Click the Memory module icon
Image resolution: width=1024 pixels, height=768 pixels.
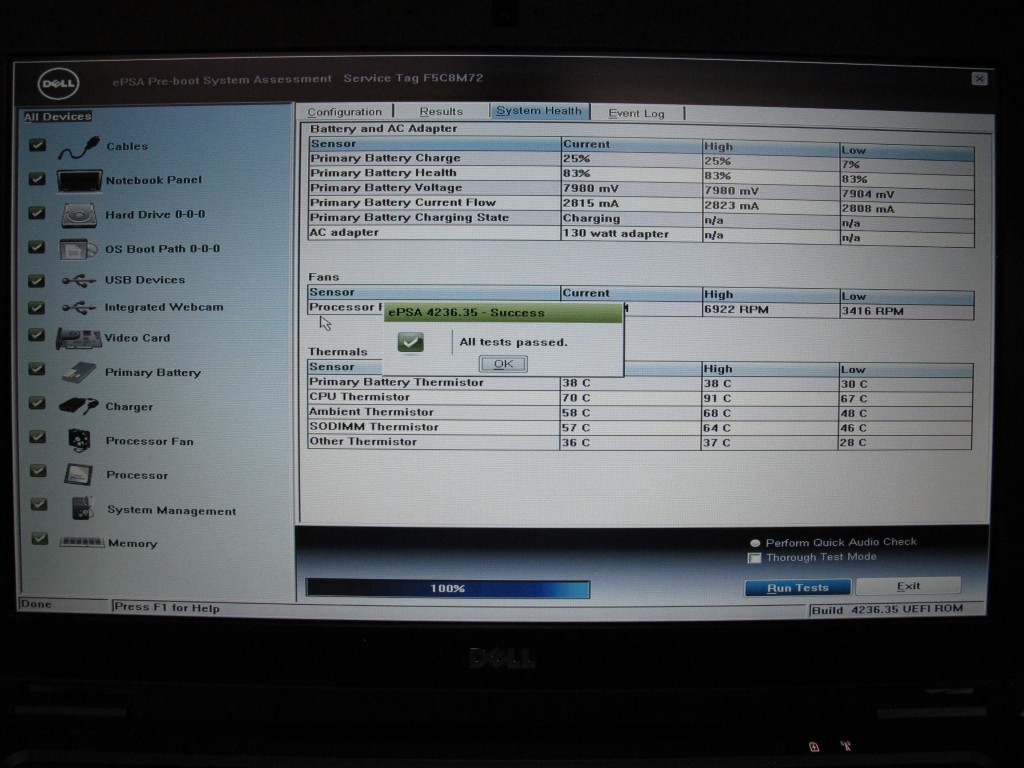pos(82,542)
